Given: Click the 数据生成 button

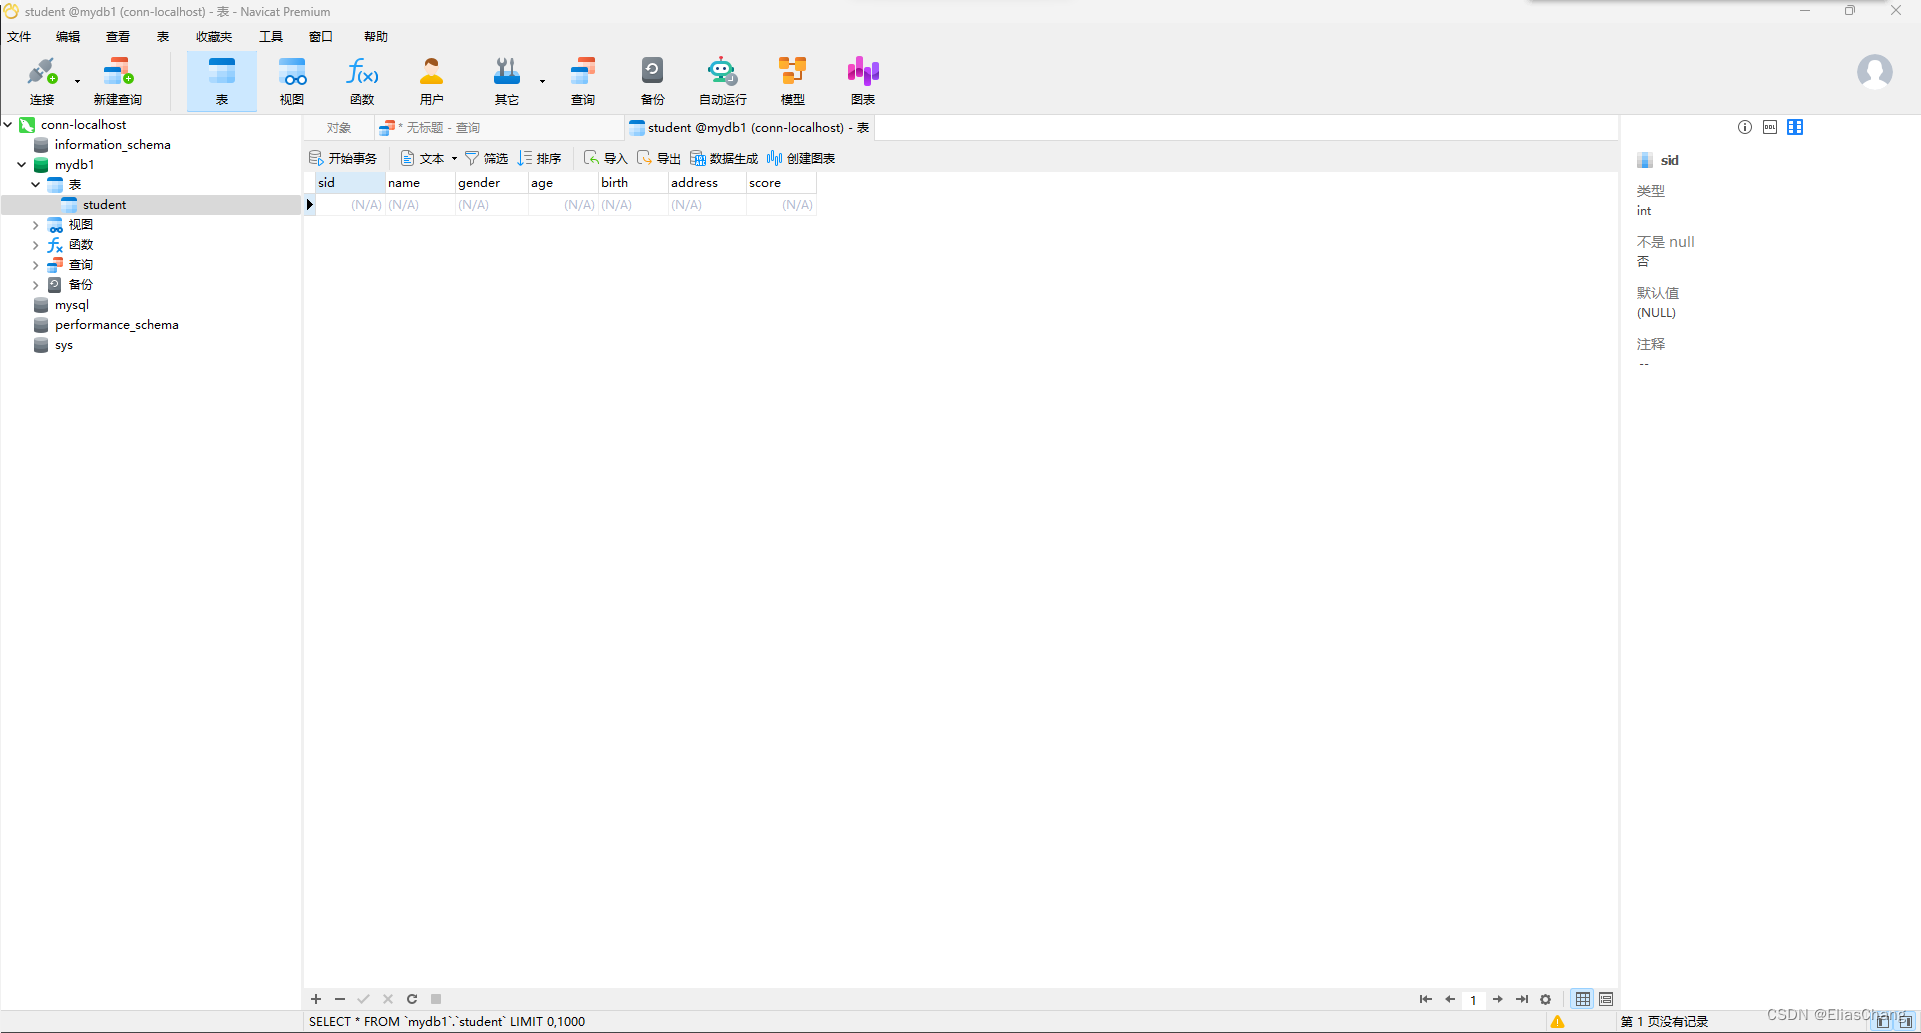Looking at the screenshot, I should pyautogui.click(x=724, y=158).
